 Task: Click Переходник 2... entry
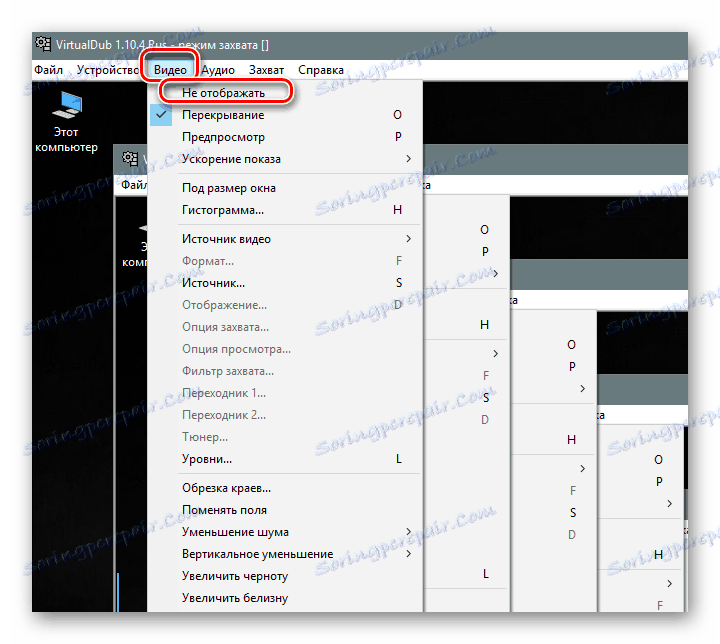pyautogui.click(x=285, y=415)
